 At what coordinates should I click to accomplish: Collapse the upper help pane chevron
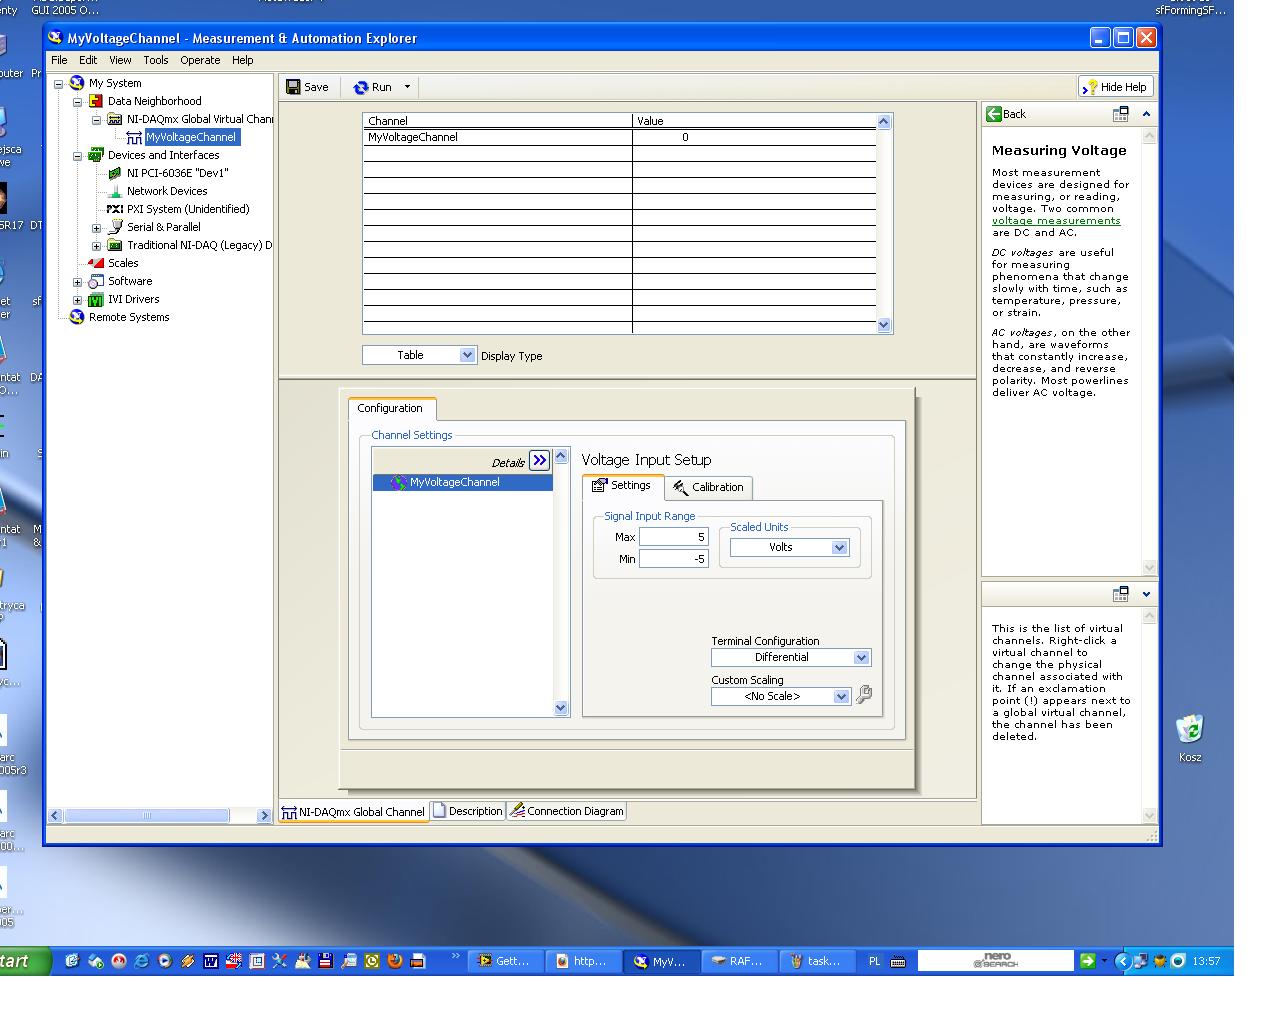click(1146, 114)
